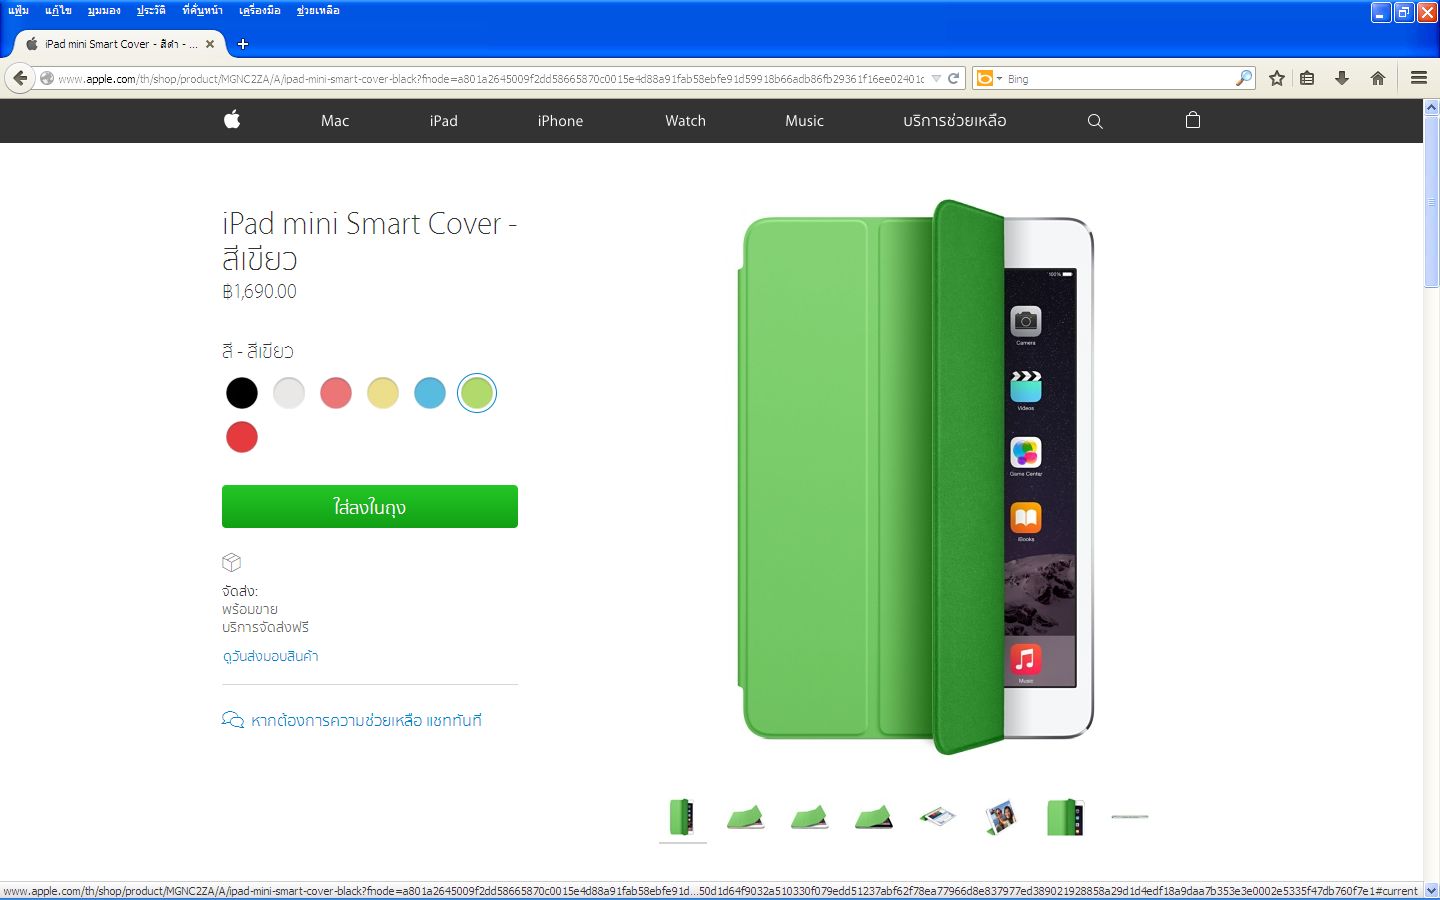Pick the yellow cover color option
1440x900 pixels.
383,393
